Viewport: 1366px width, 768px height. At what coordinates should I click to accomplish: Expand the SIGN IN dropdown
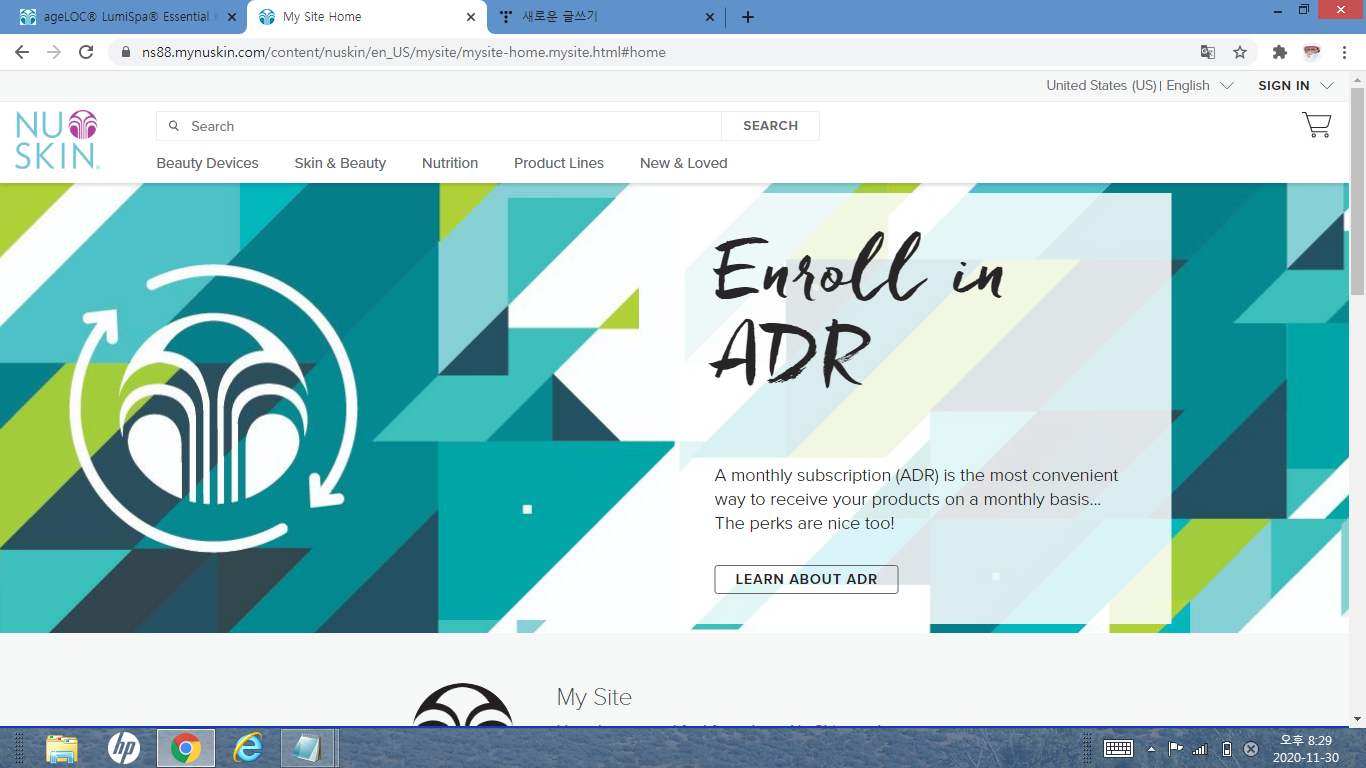pyautogui.click(x=1296, y=86)
